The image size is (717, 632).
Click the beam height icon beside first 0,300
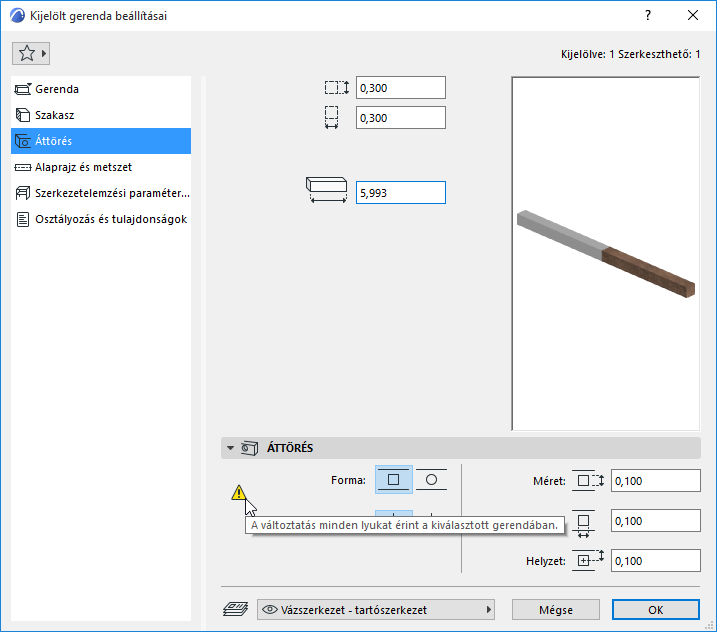click(x=337, y=87)
